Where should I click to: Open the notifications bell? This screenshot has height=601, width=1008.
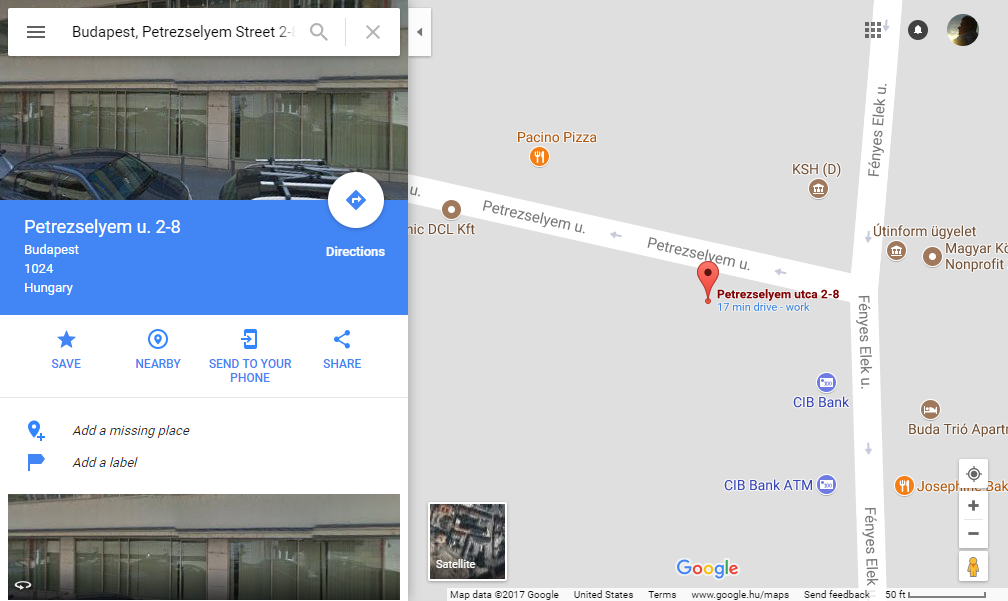(x=918, y=30)
